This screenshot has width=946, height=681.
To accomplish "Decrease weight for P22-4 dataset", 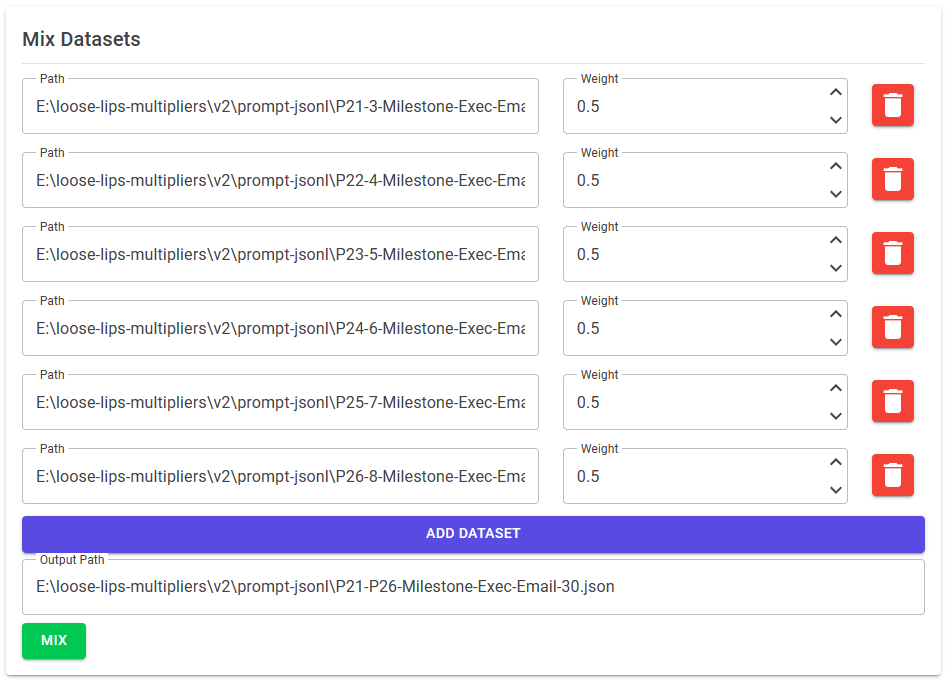I will [x=836, y=194].
